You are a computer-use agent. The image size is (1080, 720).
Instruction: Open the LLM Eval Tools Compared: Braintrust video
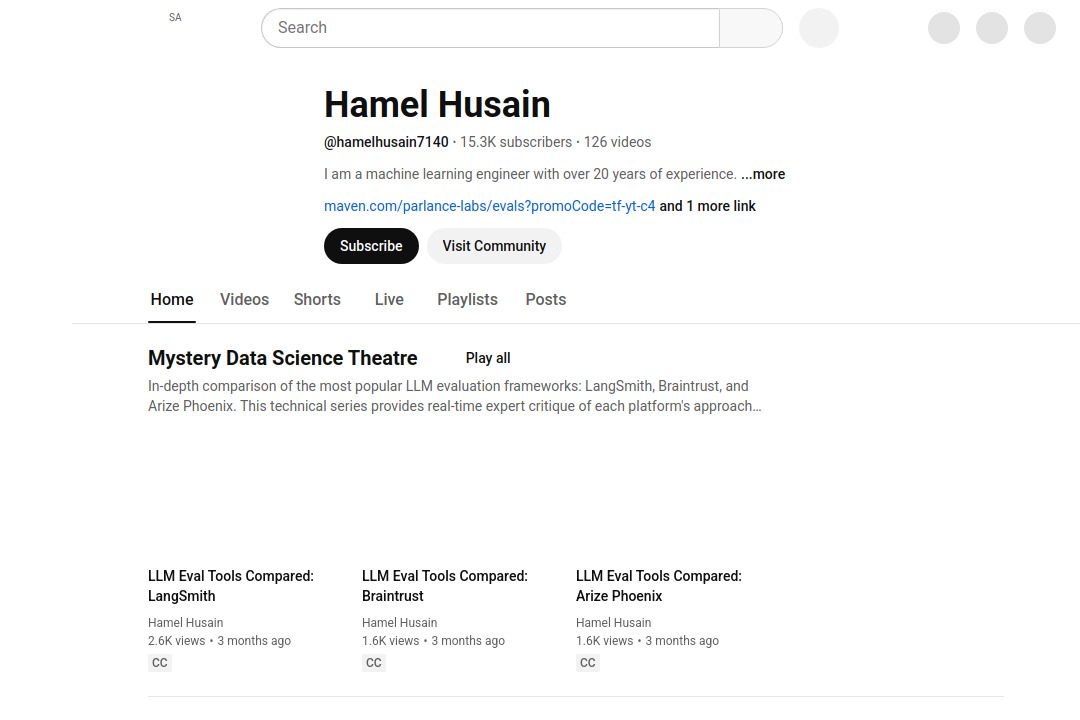[444, 586]
